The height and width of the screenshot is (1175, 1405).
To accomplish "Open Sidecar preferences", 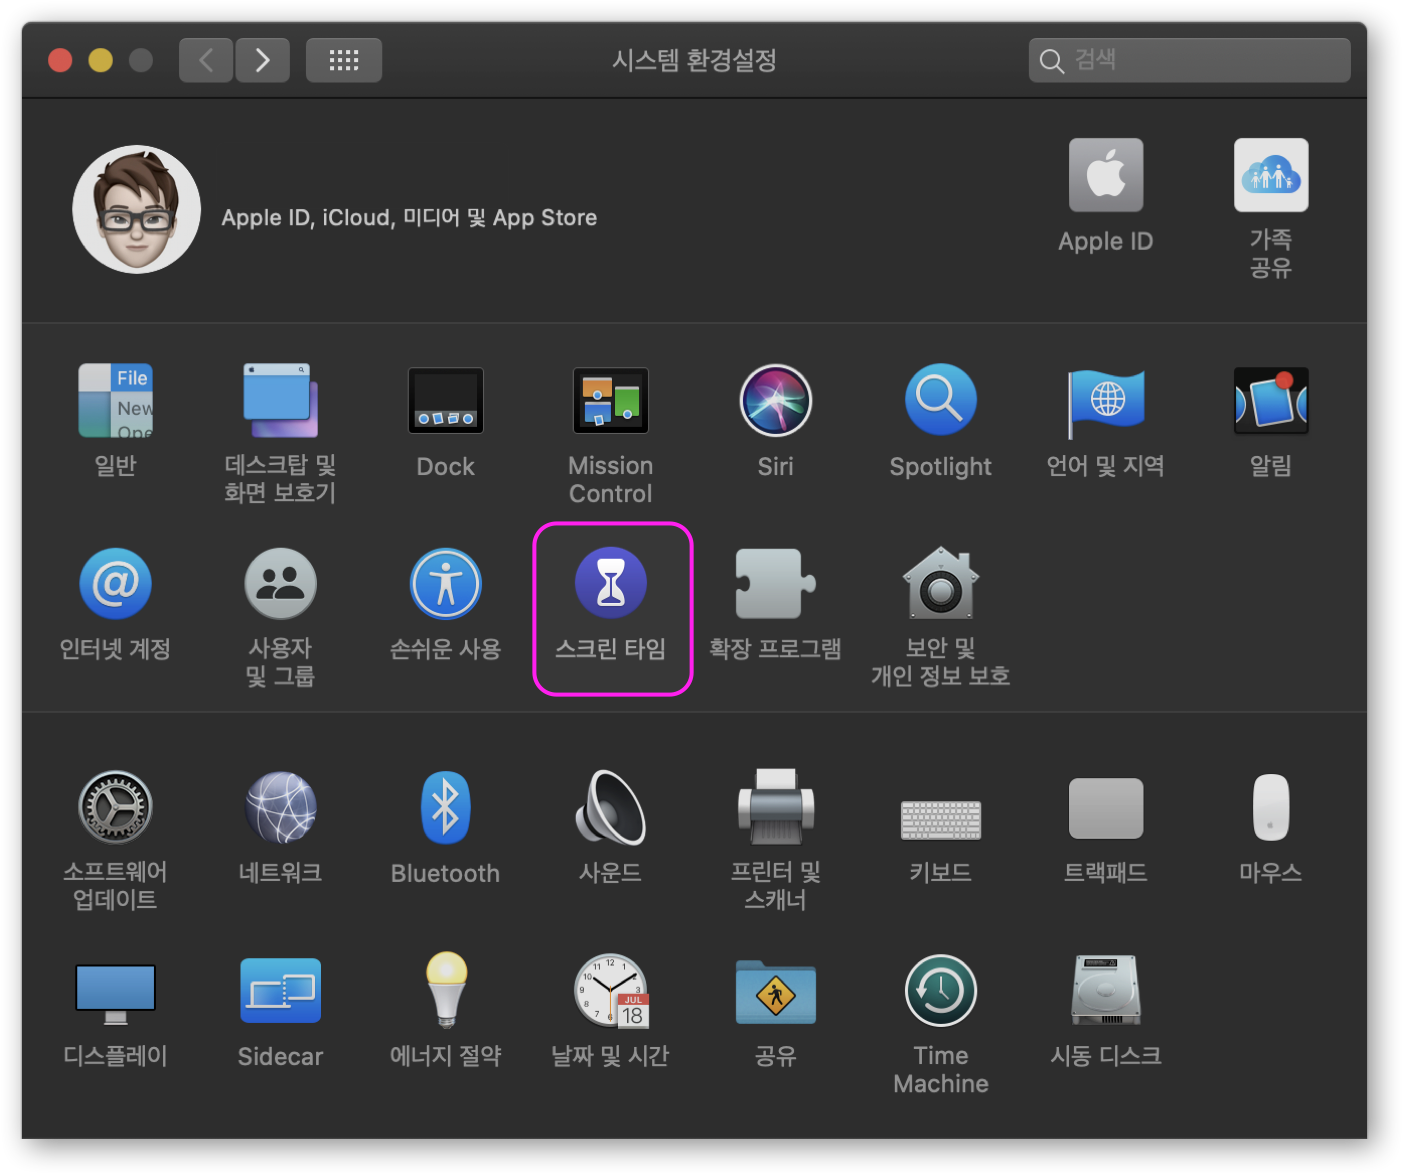I will pyautogui.click(x=280, y=991).
